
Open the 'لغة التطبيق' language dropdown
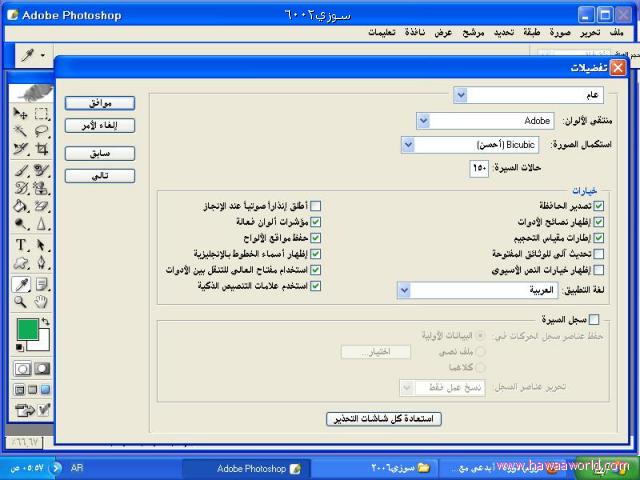[403, 290]
